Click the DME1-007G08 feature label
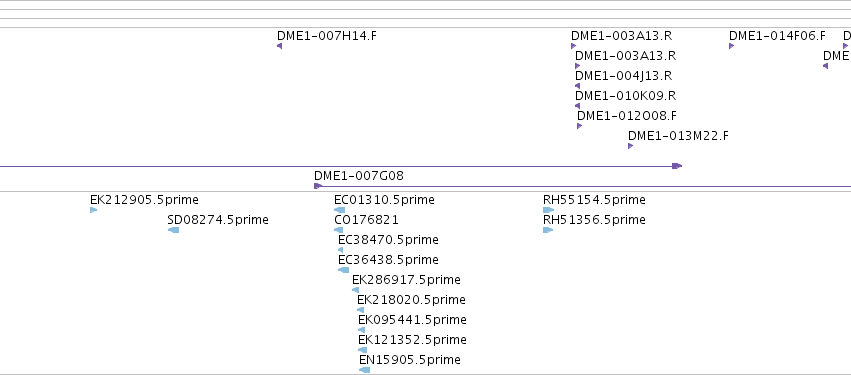This screenshot has width=851, height=375. [x=359, y=176]
